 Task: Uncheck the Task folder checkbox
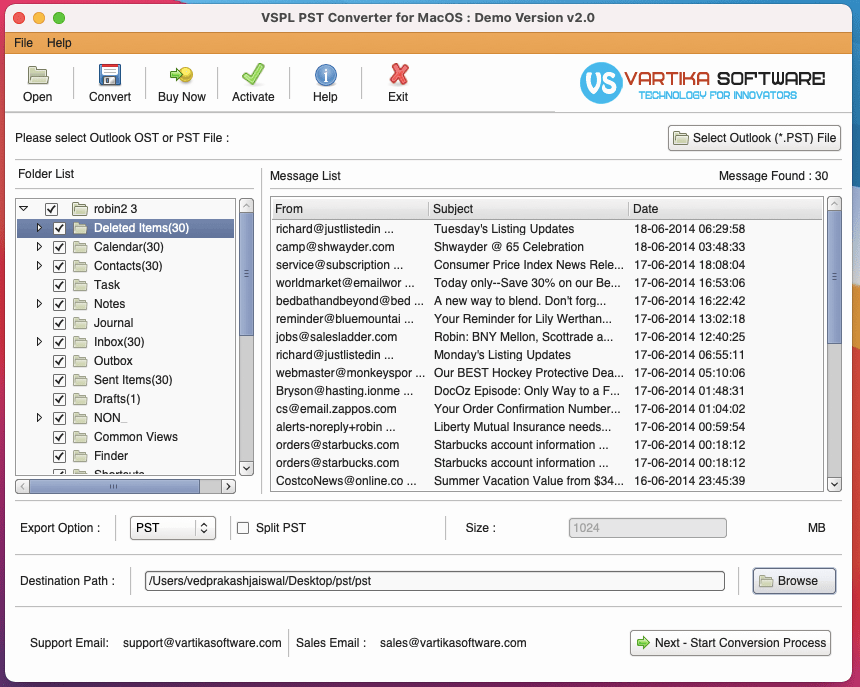tap(60, 285)
